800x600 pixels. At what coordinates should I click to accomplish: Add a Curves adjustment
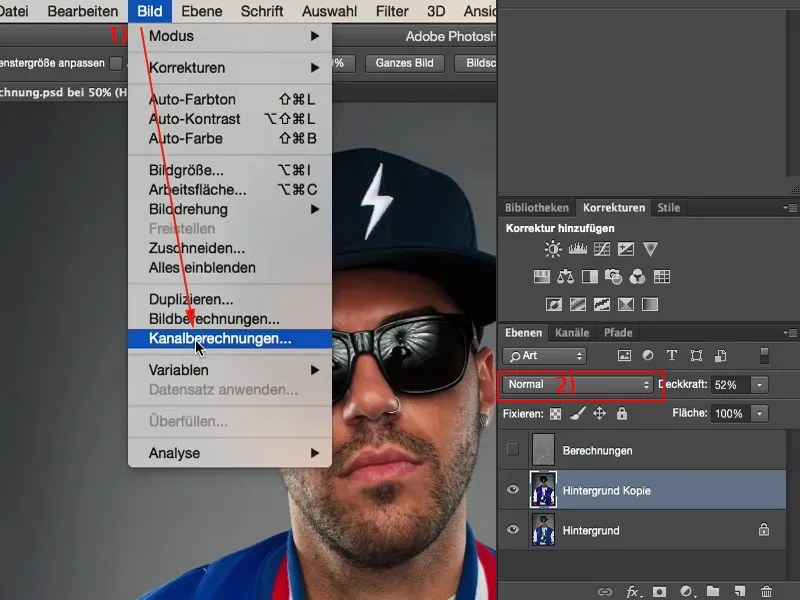click(x=602, y=249)
